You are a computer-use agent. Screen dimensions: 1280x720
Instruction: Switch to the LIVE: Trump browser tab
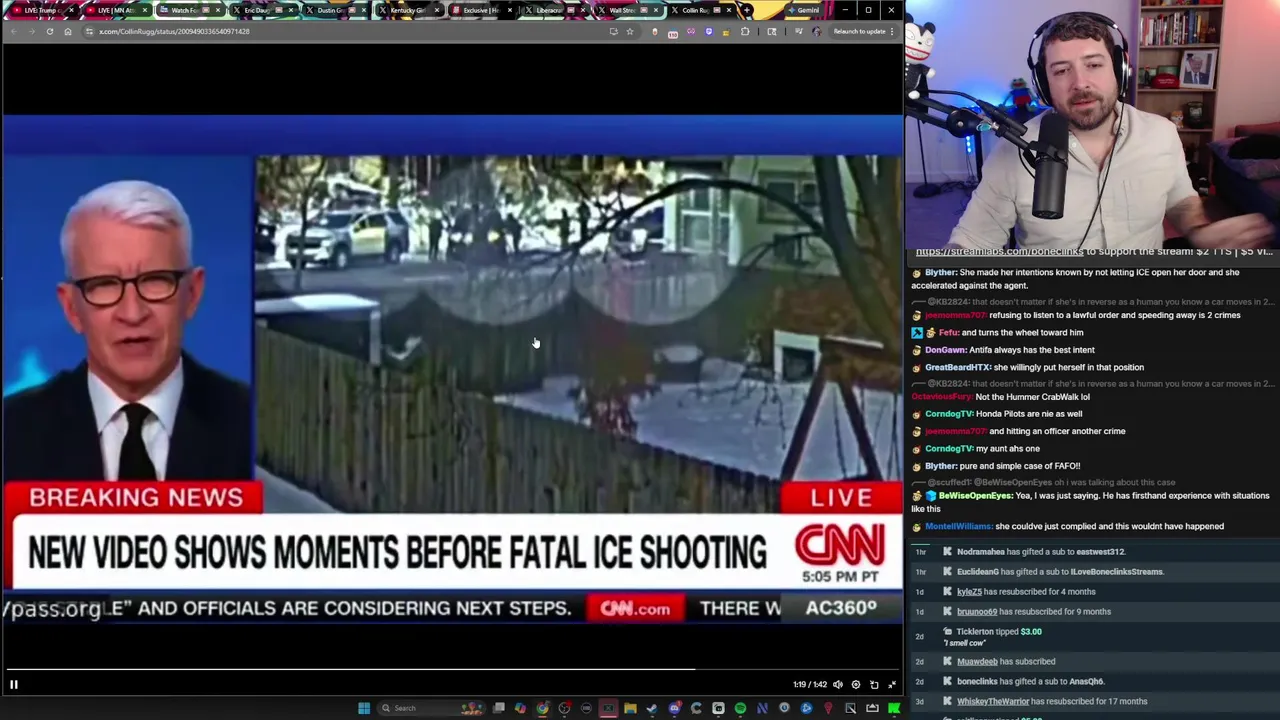[41, 10]
